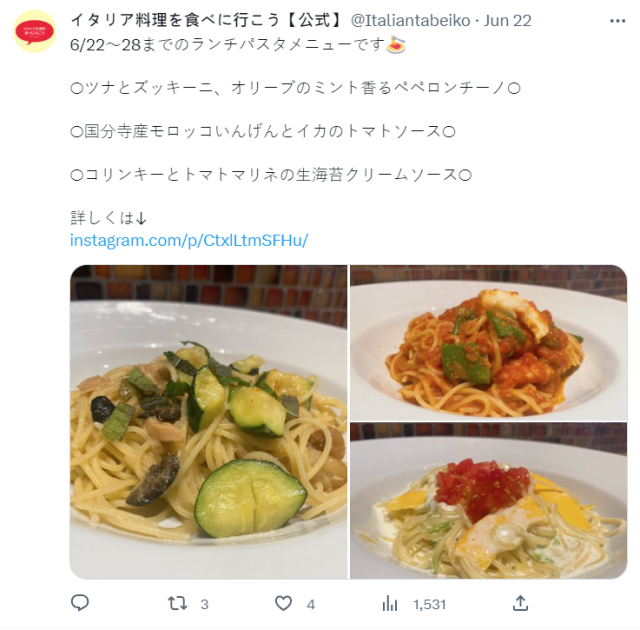
Task: Click the 1,531 views count
Action: 430,604
